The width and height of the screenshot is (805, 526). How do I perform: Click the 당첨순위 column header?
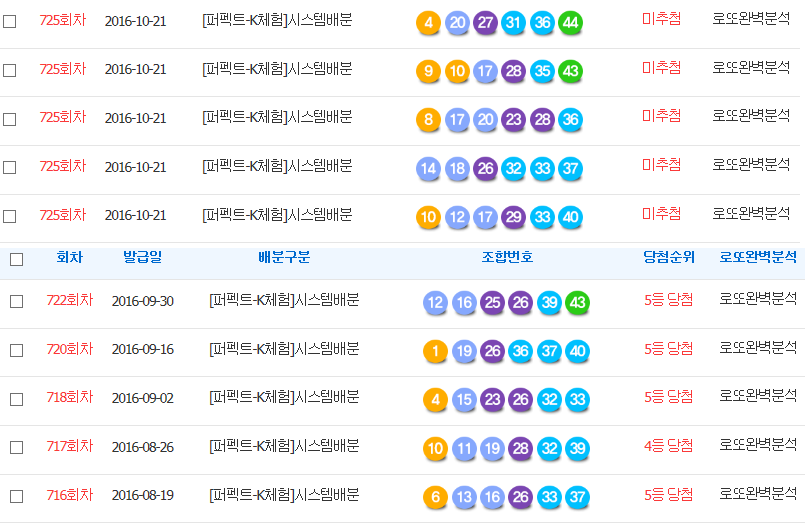click(668, 258)
